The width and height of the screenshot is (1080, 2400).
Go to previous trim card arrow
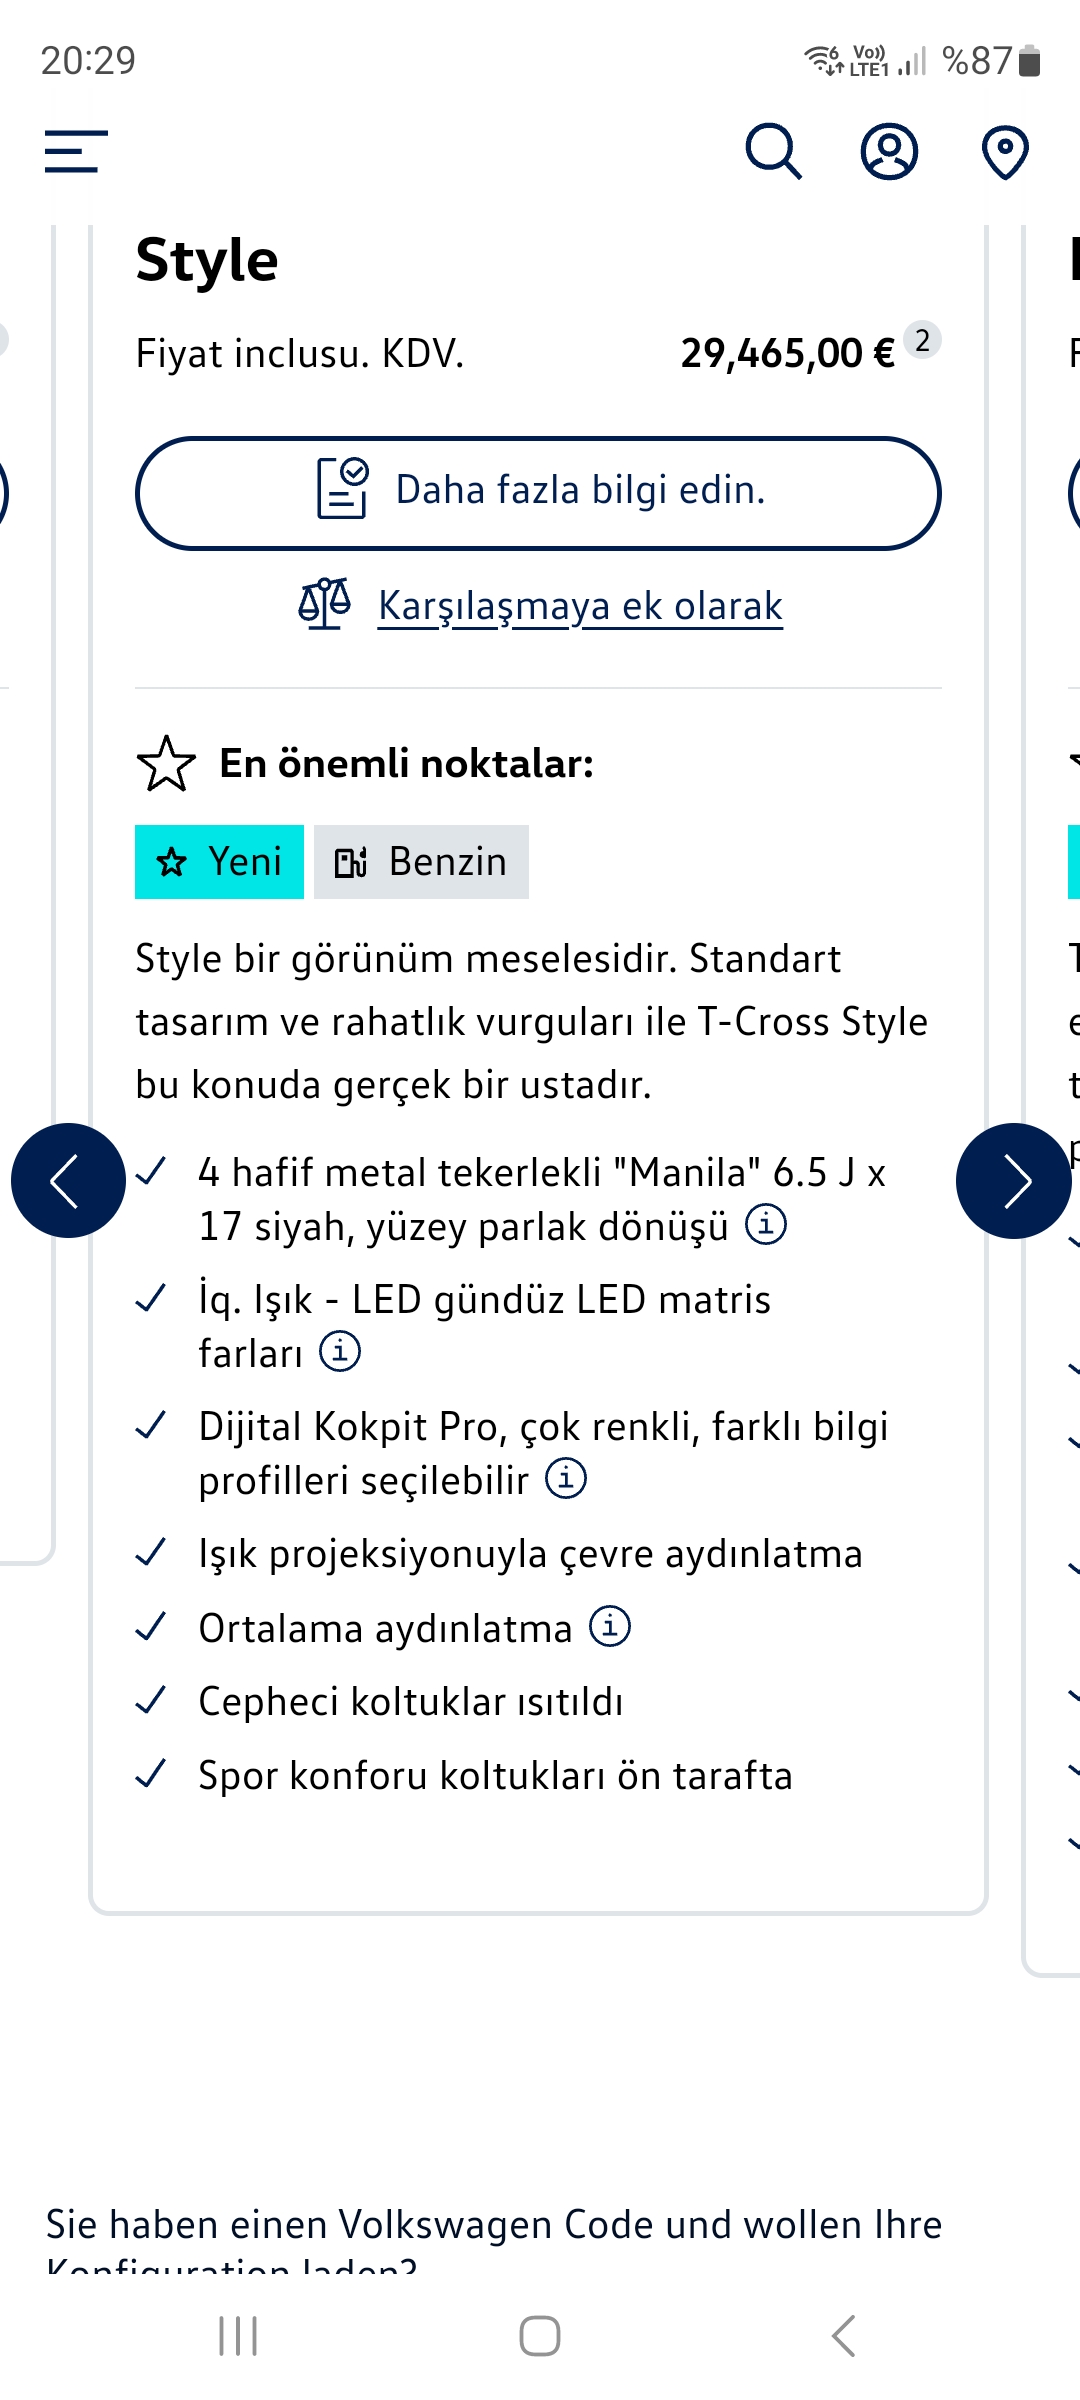coord(68,1181)
